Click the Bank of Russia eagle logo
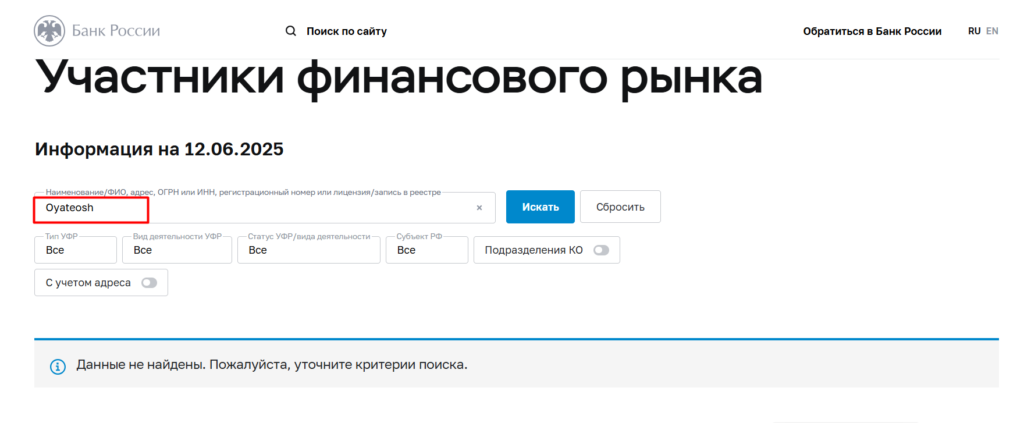The width and height of the screenshot is (1024, 423). click(x=50, y=31)
